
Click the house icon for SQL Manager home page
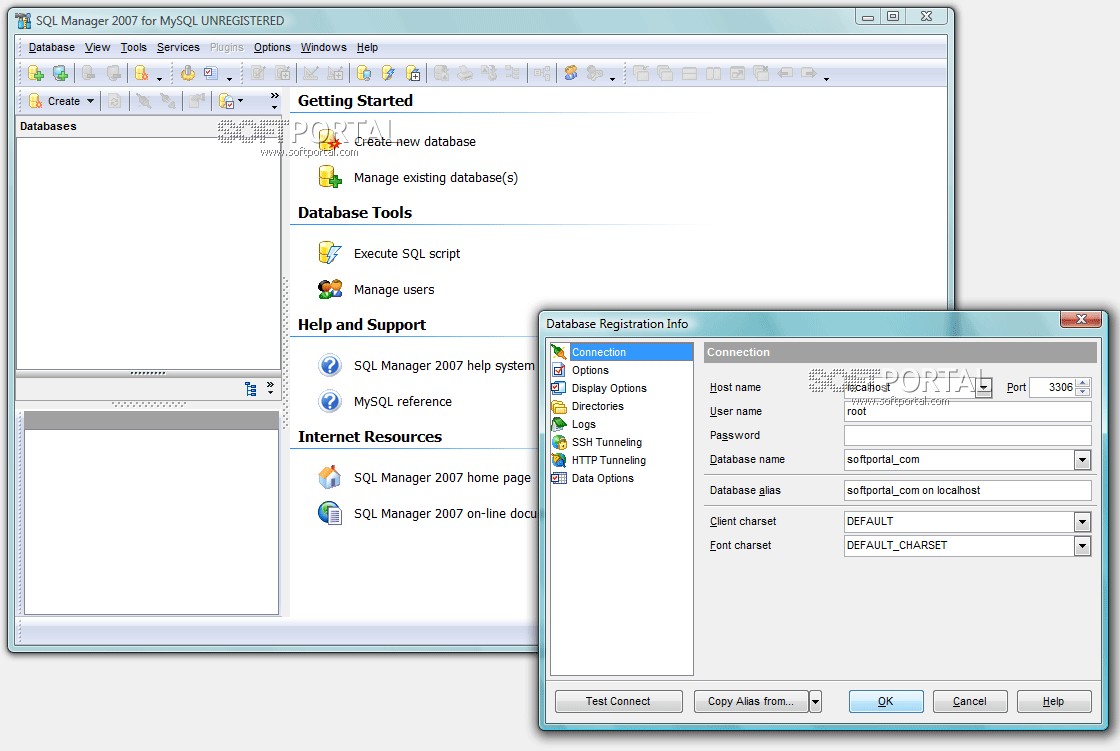pos(329,477)
